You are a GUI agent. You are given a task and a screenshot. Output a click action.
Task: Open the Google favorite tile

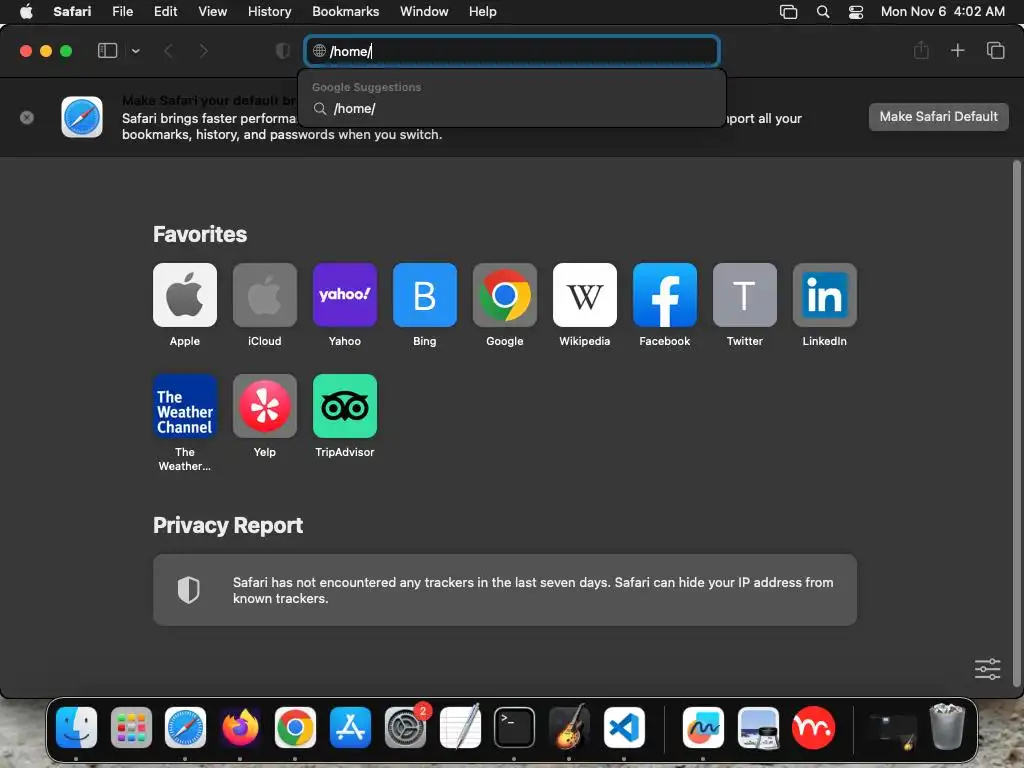505,295
